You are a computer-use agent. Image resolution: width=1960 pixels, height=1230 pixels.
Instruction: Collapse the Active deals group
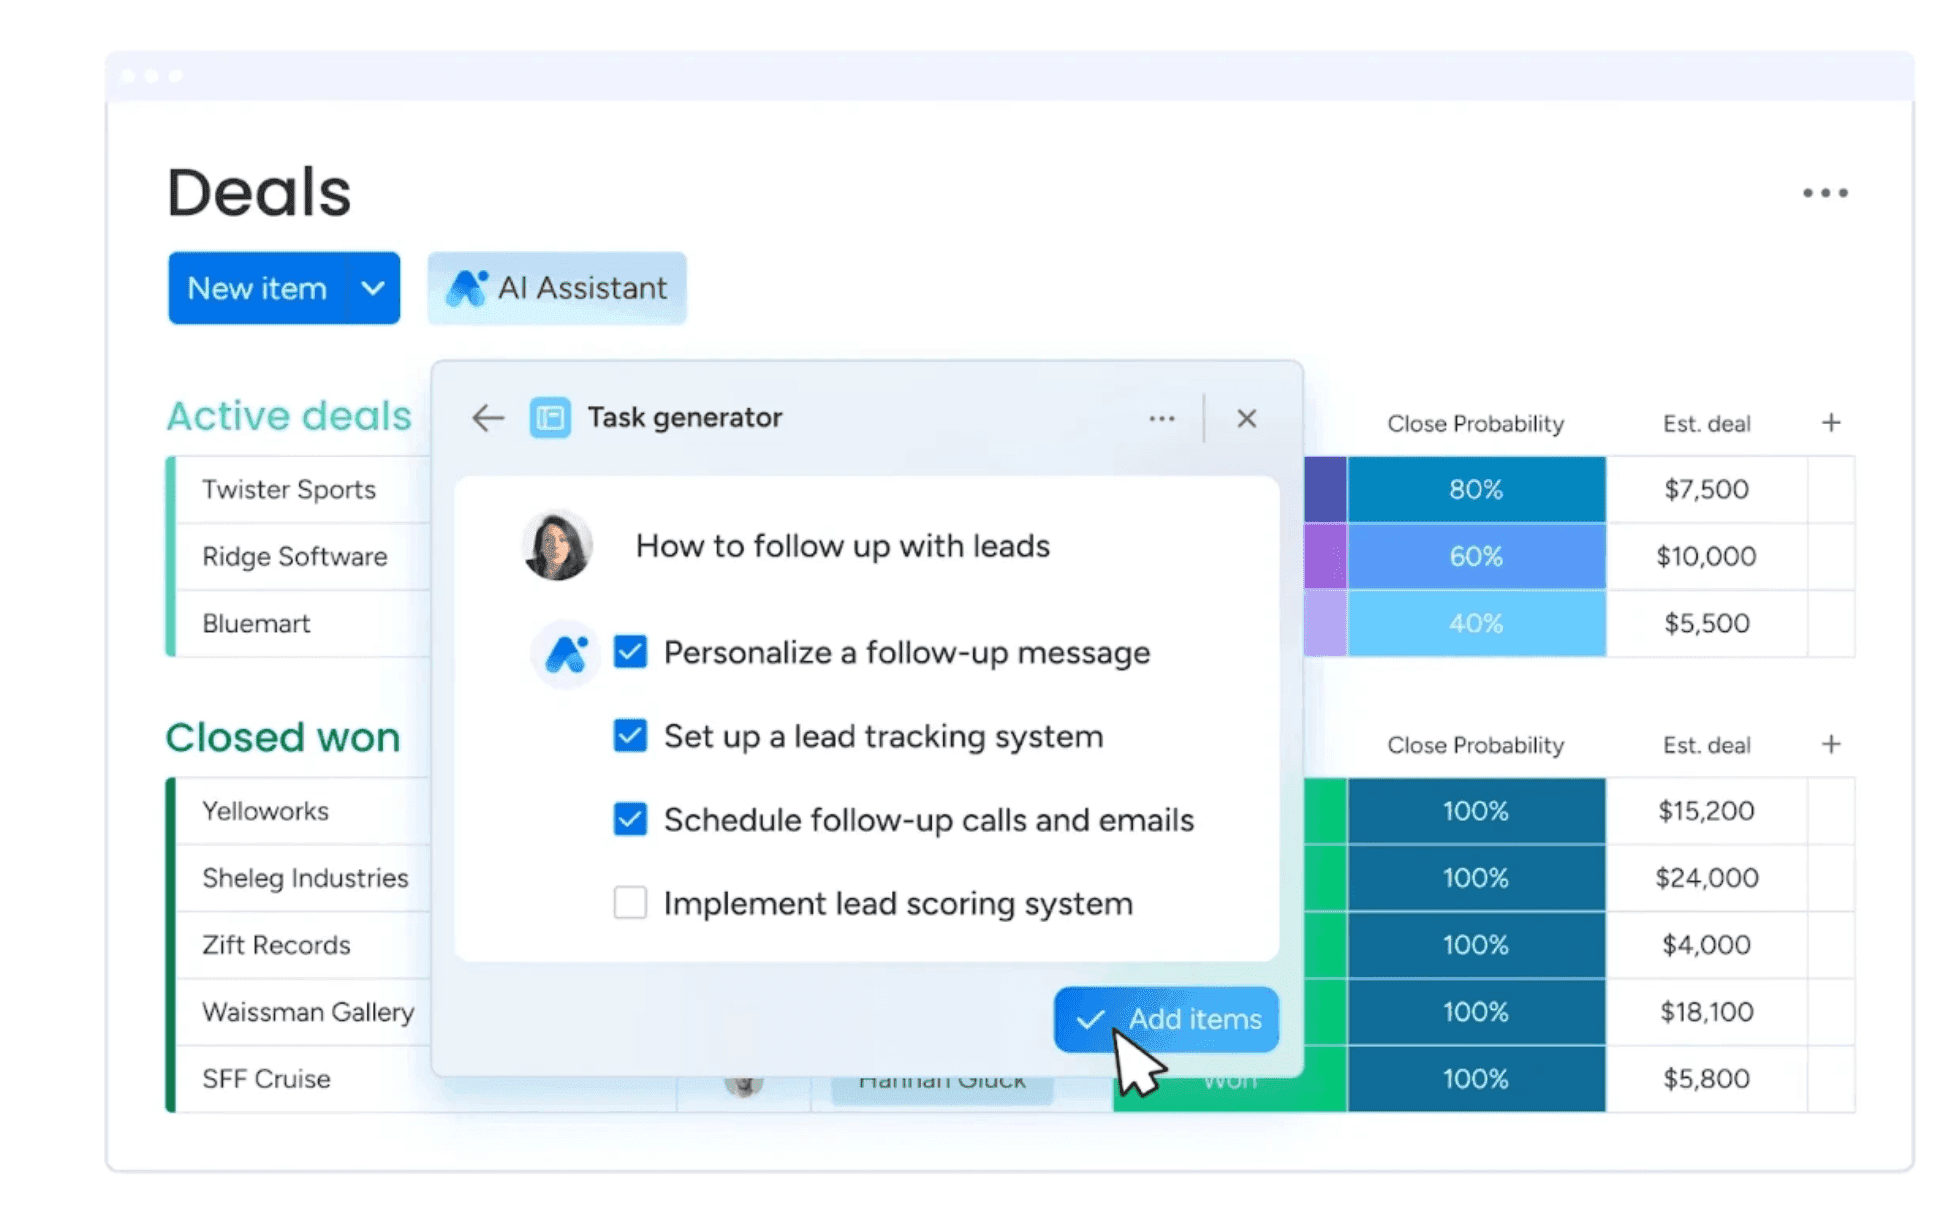(x=288, y=416)
